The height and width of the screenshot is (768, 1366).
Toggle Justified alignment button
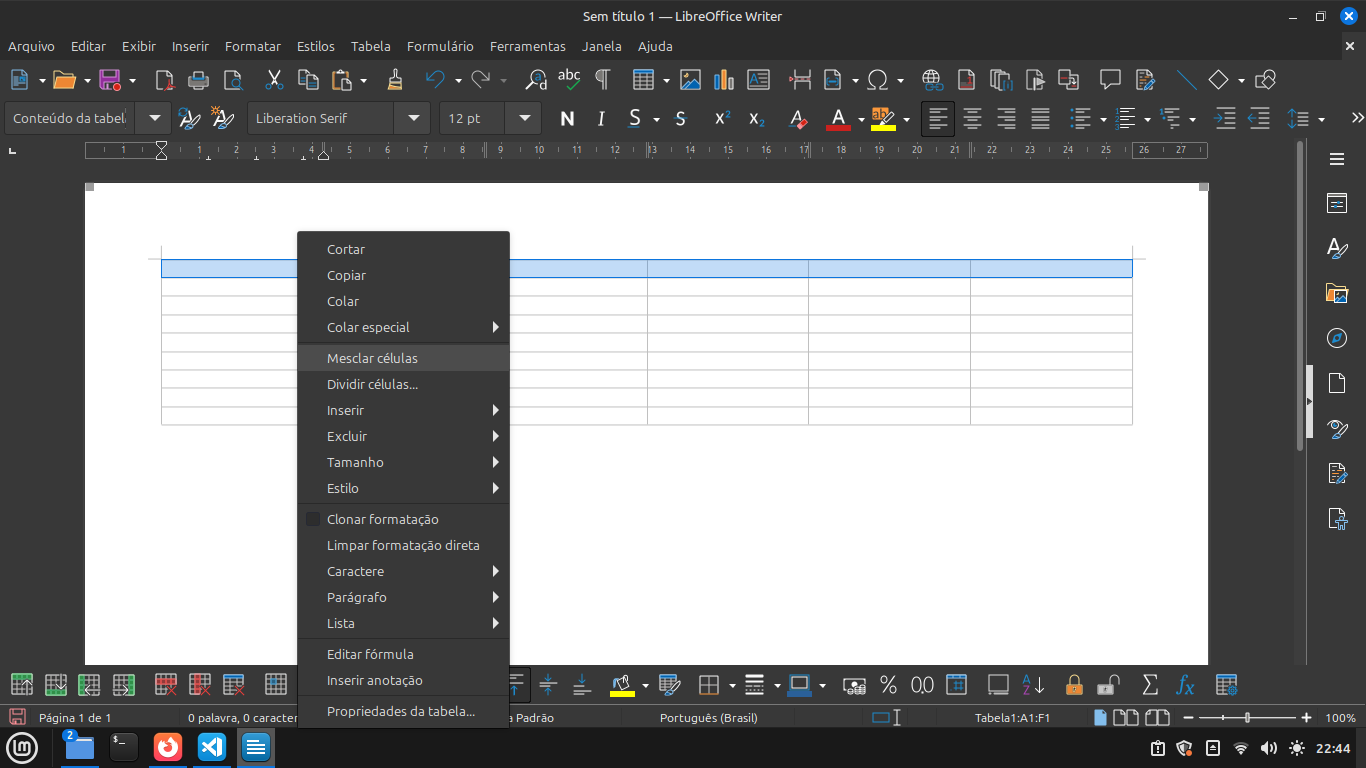click(x=1040, y=119)
